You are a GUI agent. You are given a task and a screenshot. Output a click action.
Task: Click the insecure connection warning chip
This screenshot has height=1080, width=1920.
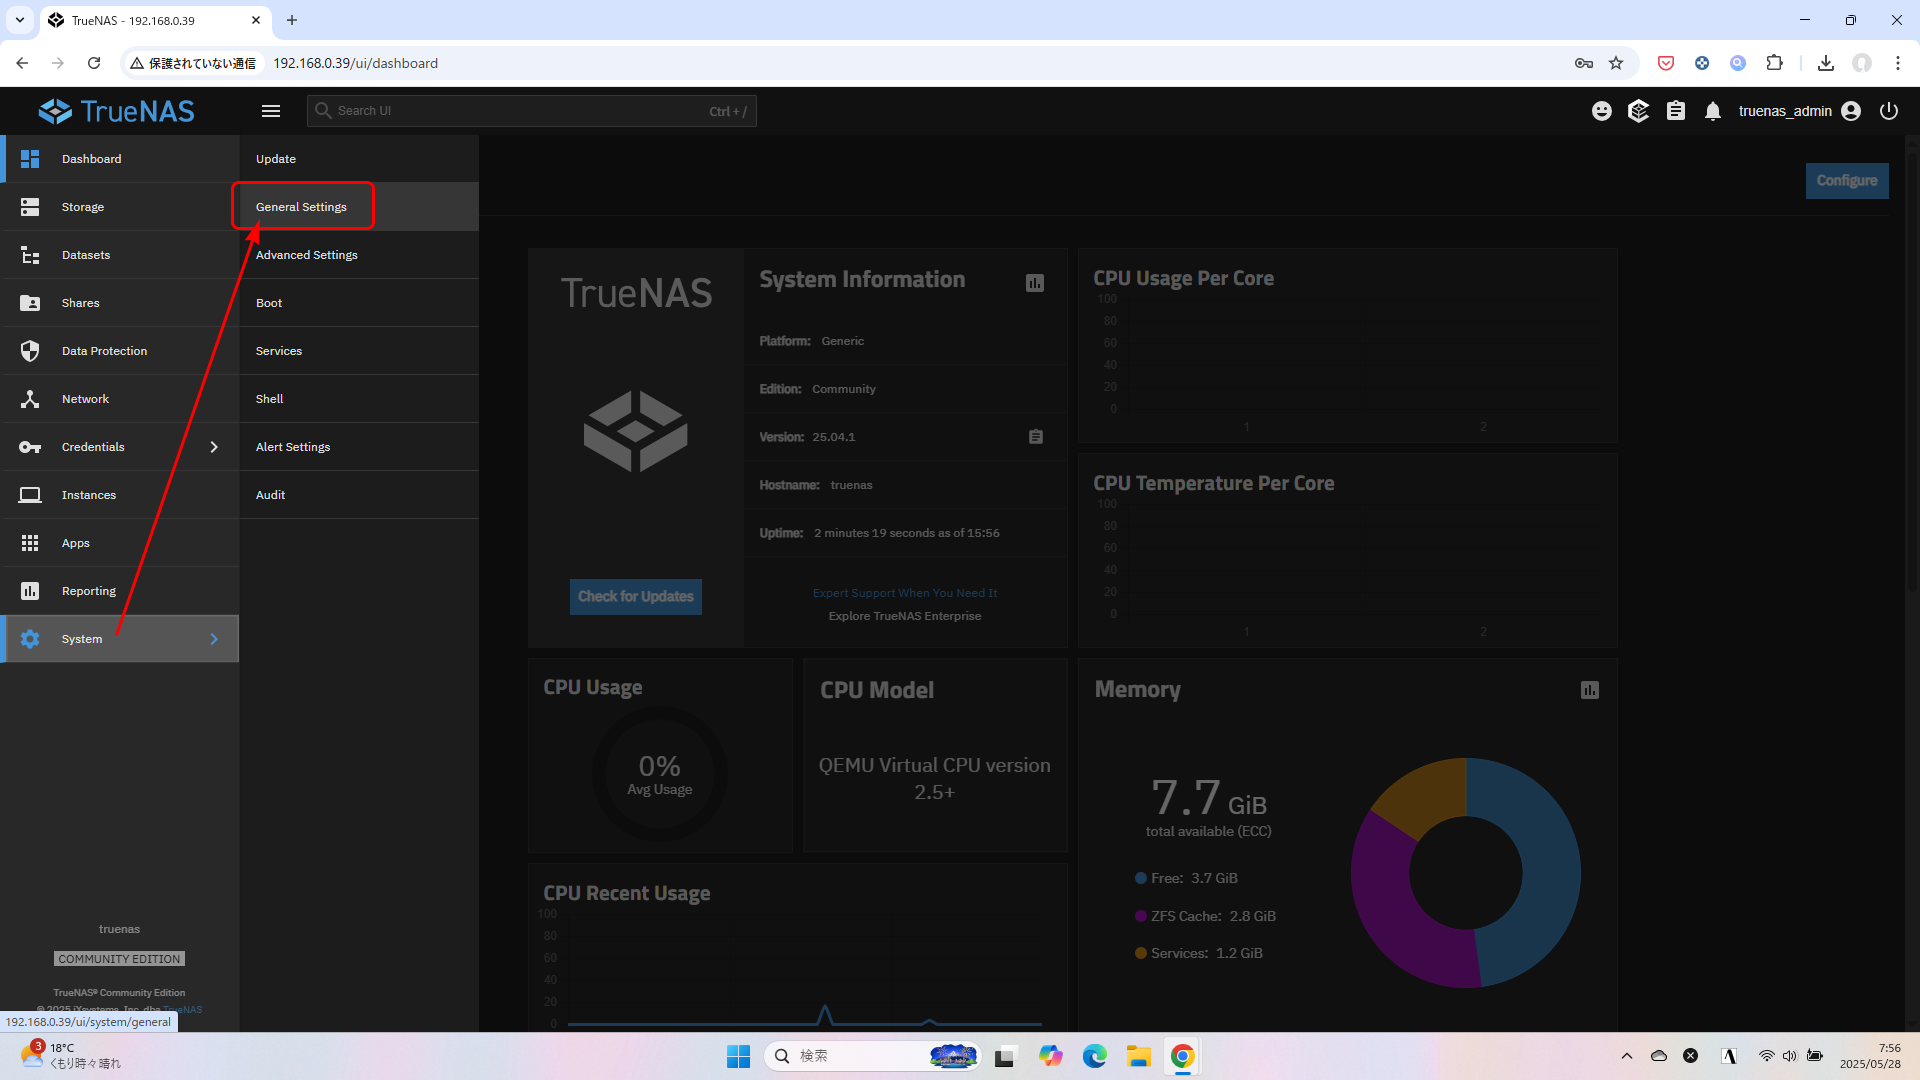tap(194, 63)
